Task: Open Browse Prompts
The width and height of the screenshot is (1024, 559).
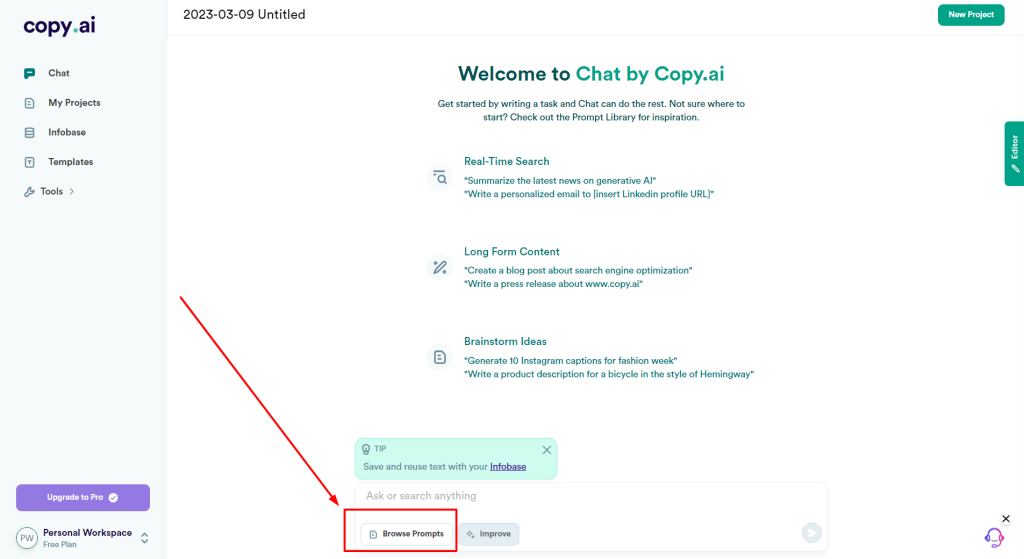Action: click(x=406, y=534)
